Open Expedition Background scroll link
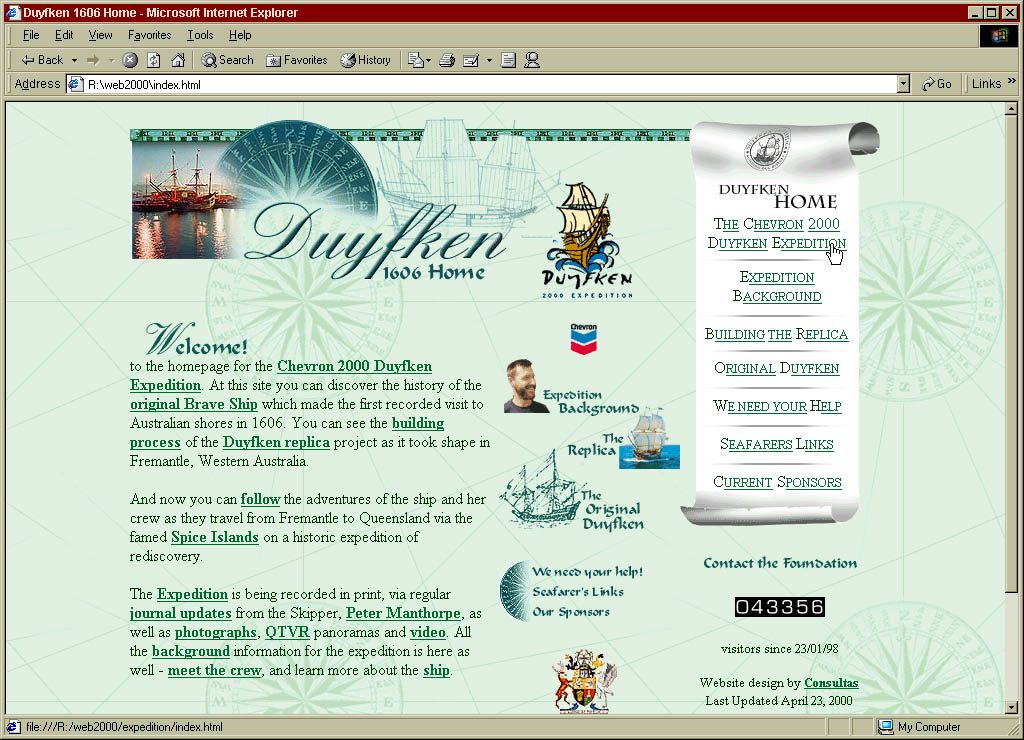Screen dimensions: 1024x740 click(x=776, y=287)
